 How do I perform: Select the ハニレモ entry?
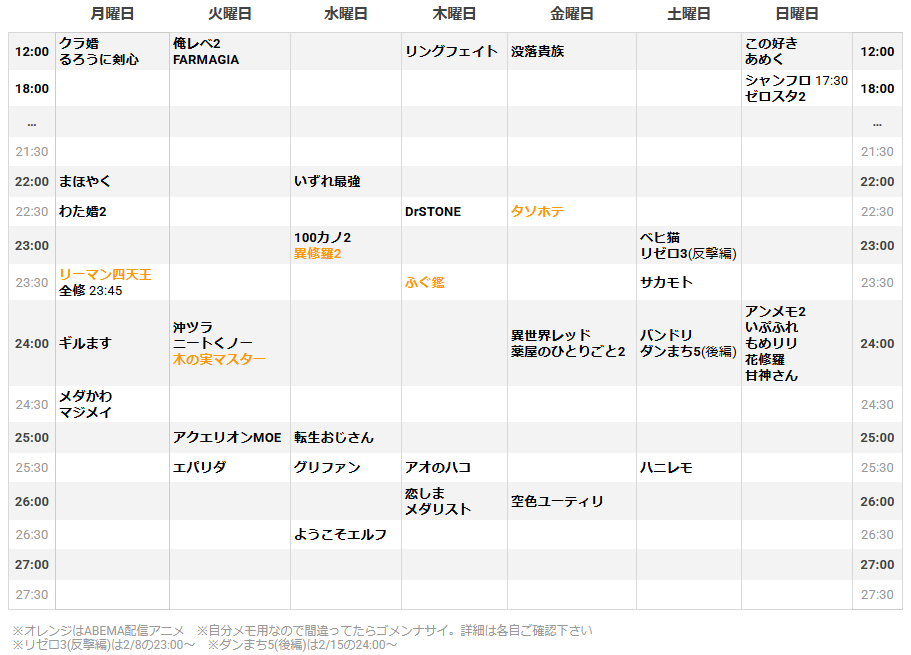(666, 467)
